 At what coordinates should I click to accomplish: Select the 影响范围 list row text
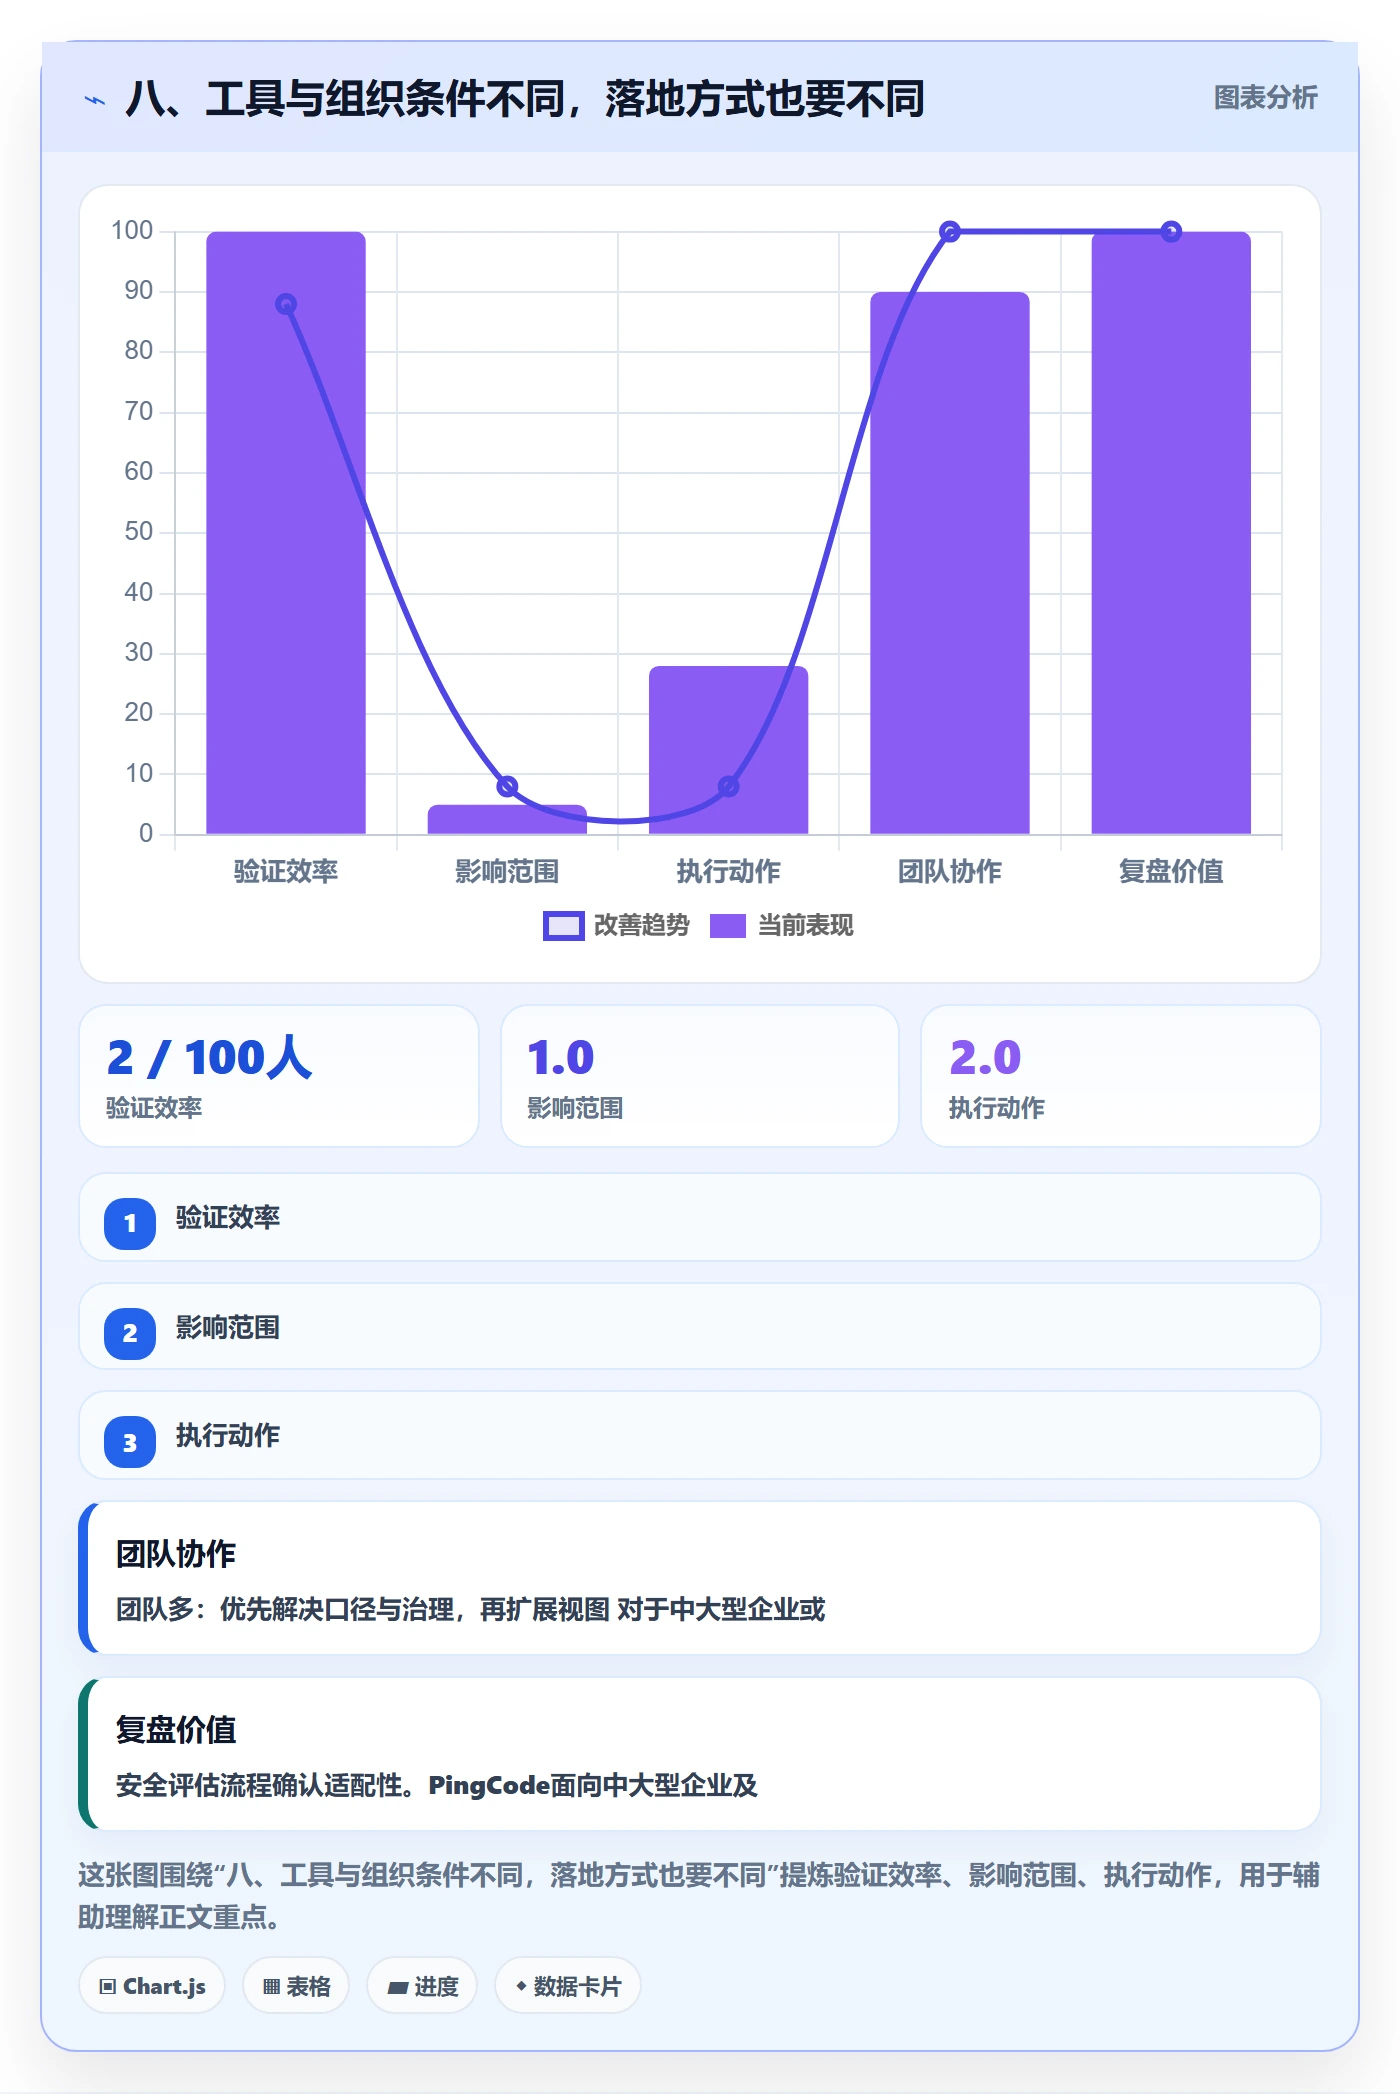(228, 1327)
